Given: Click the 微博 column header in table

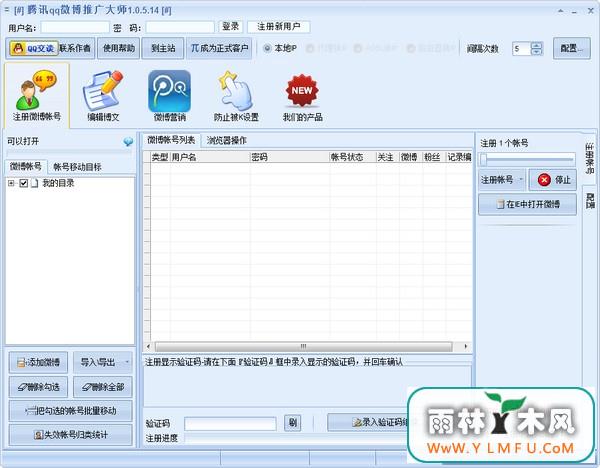Looking at the screenshot, I should click(x=411, y=157).
